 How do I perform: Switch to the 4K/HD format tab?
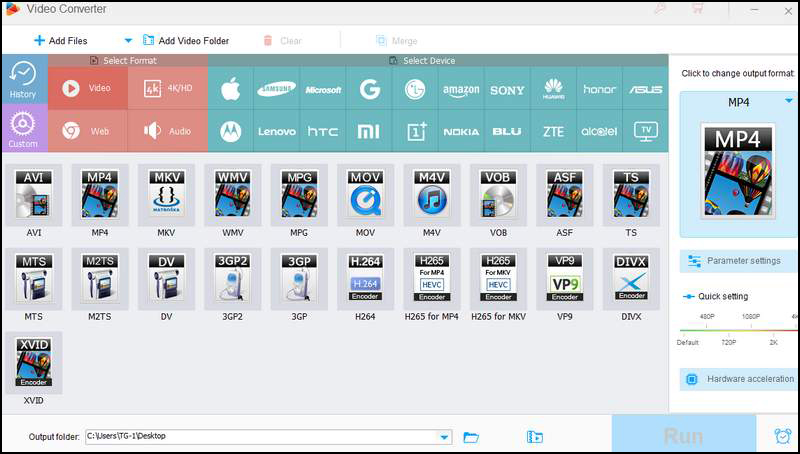(168, 88)
